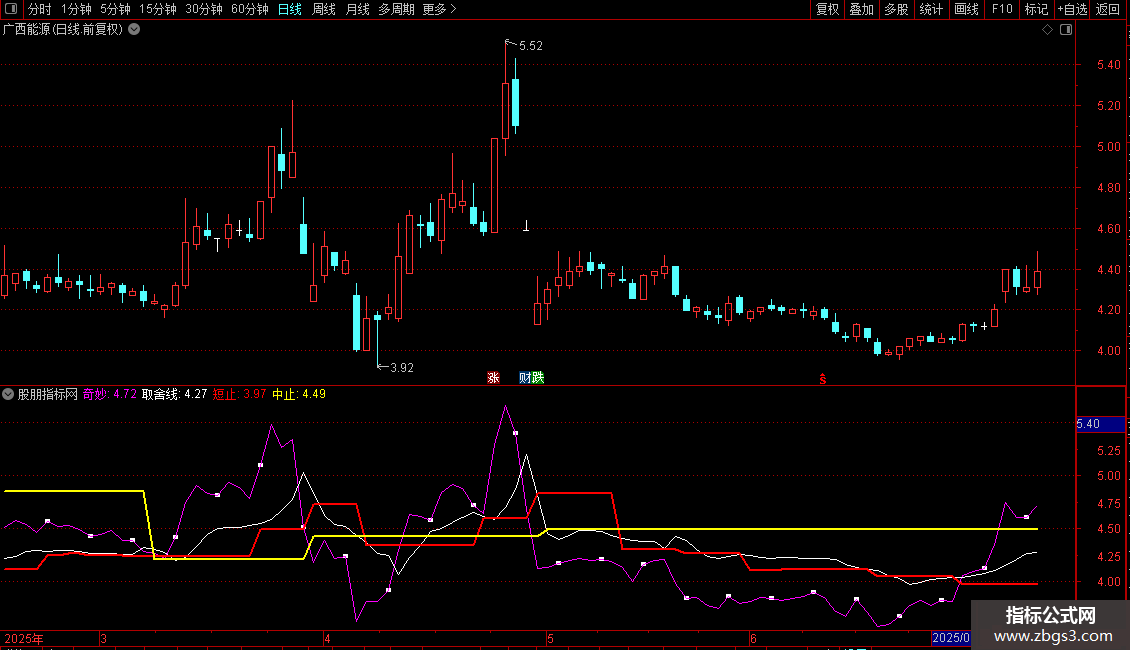The height and width of the screenshot is (650, 1130).
Task: Click the 叠加 overlay button
Action: coord(861,9)
